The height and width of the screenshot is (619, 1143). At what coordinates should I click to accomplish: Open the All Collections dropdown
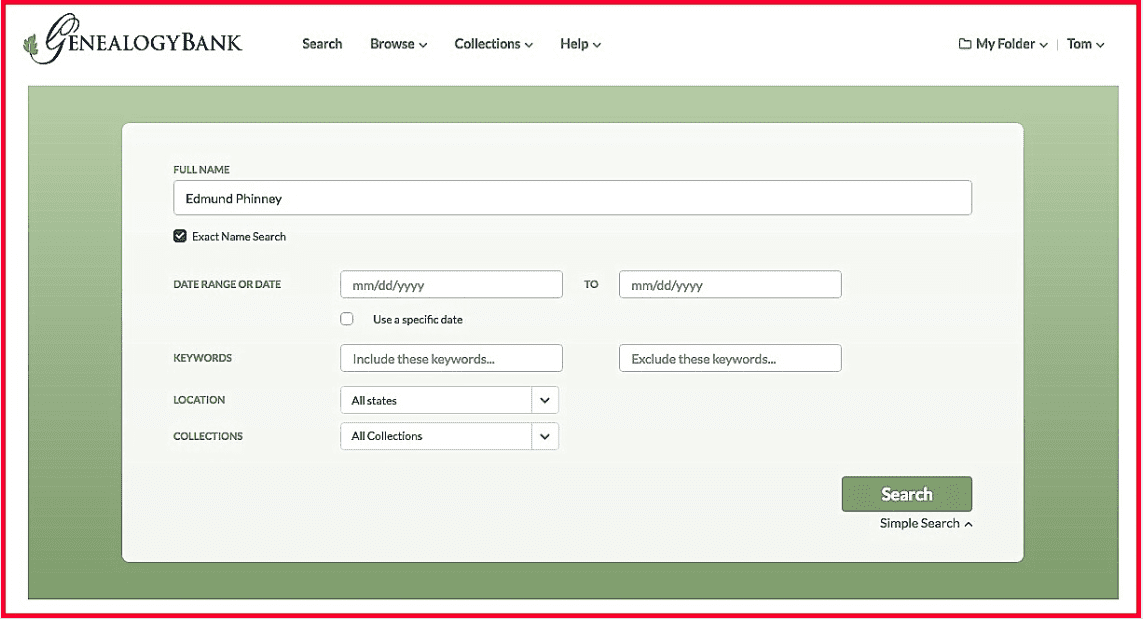(x=449, y=436)
